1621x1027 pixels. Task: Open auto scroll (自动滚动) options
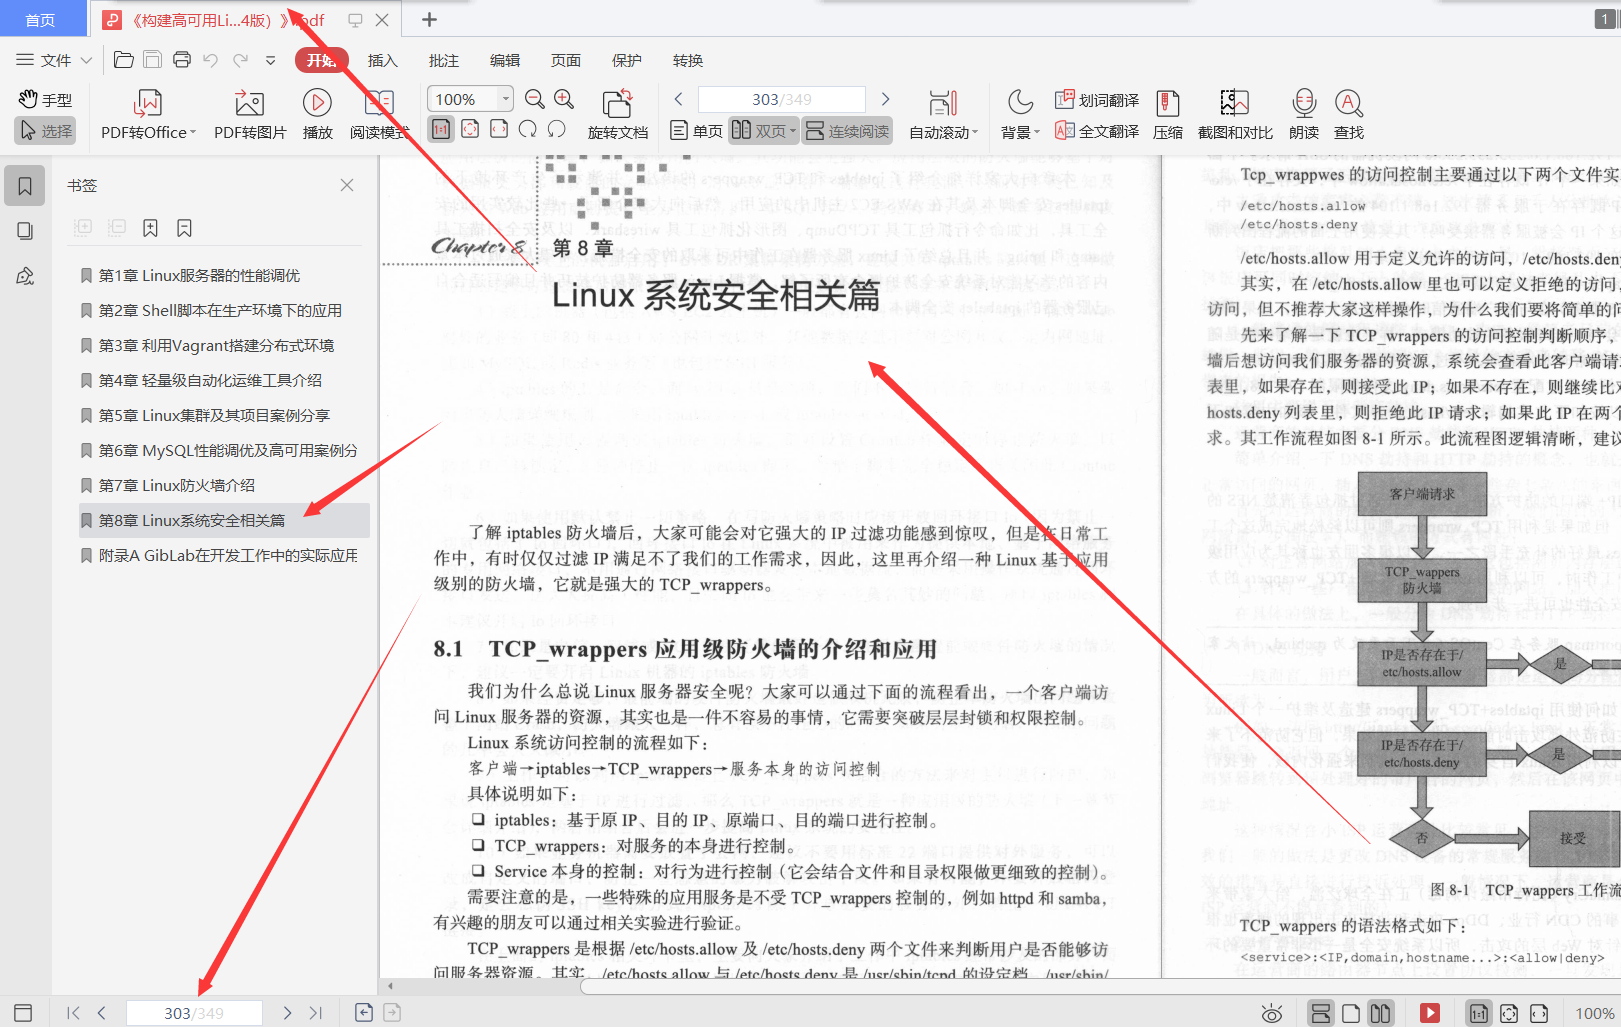click(943, 114)
